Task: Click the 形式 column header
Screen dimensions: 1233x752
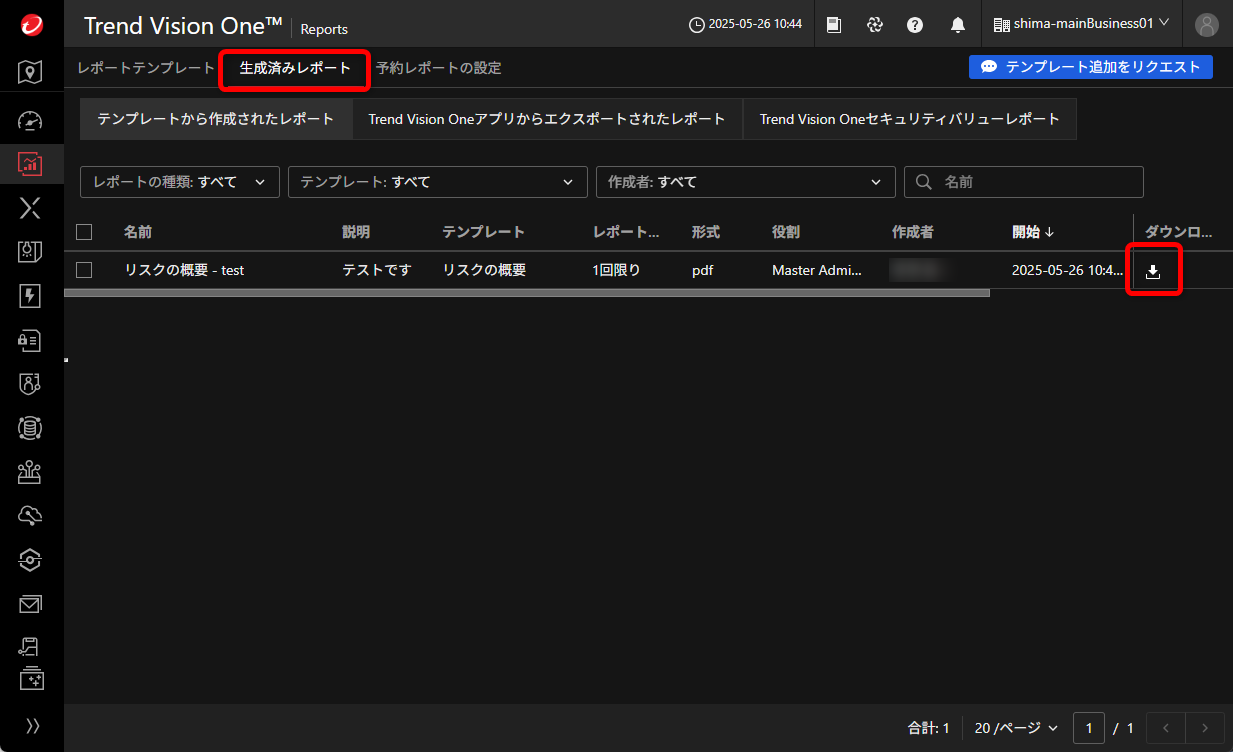Action: point(706,232)
